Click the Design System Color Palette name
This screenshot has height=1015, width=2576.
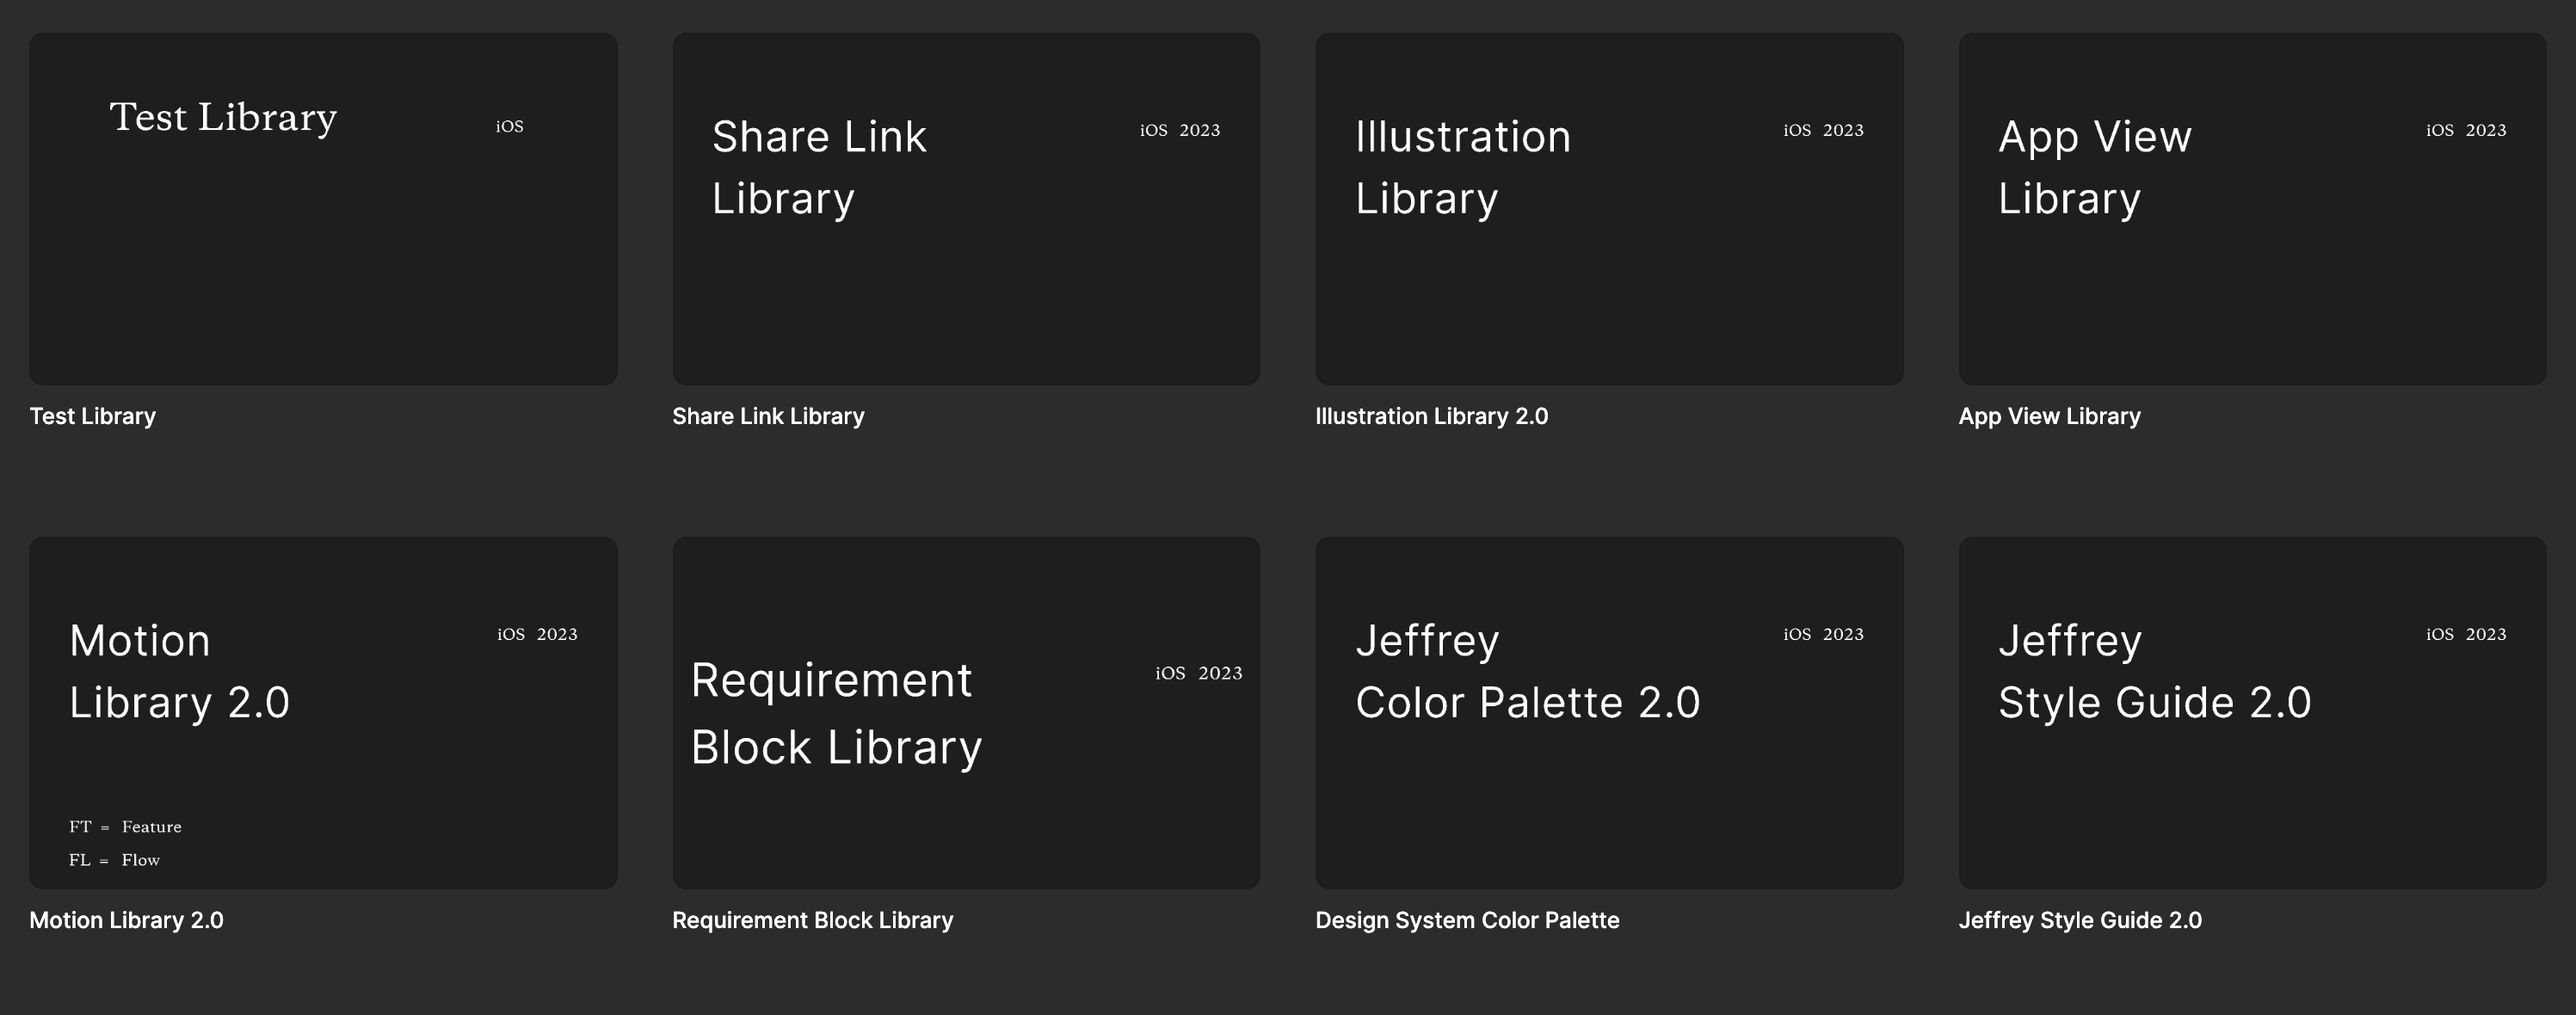tap(1467, 920)
